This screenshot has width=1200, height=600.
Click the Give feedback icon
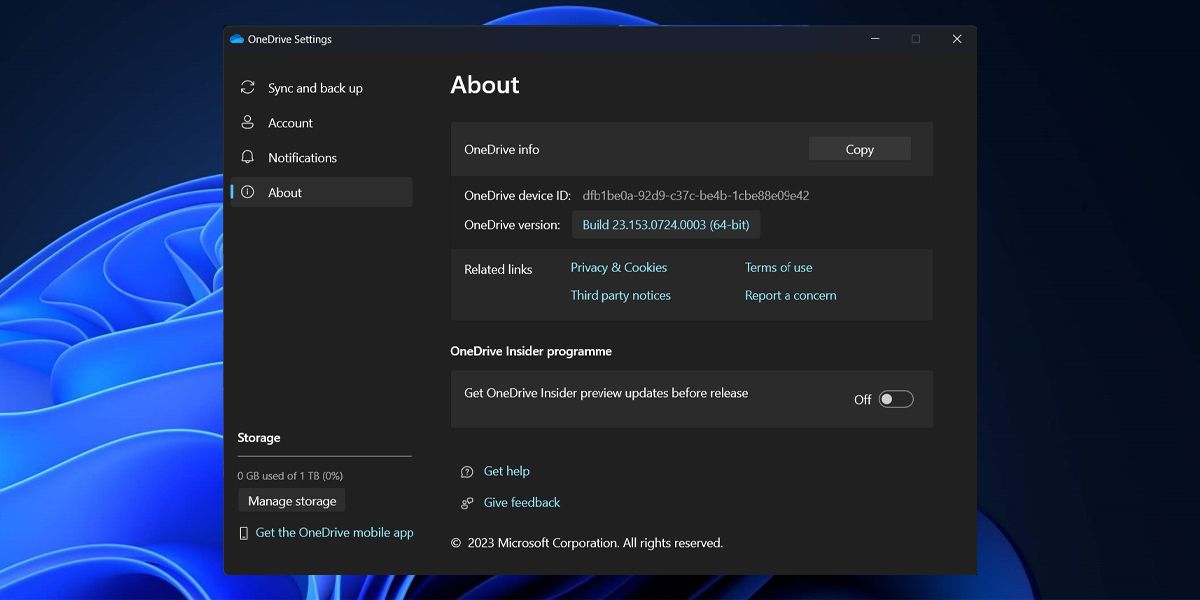tap(466, 503)
